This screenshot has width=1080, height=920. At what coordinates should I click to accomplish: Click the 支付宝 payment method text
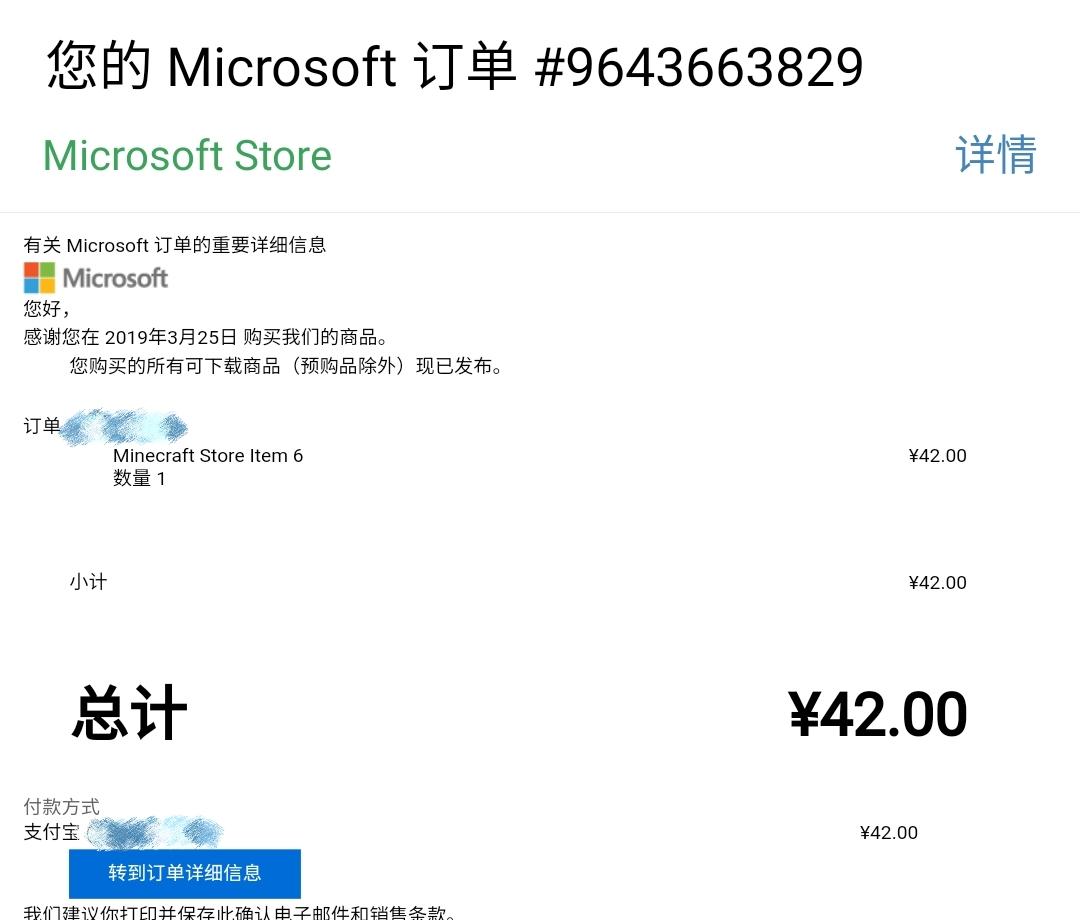pyautogui.click(x=52, y=832)
